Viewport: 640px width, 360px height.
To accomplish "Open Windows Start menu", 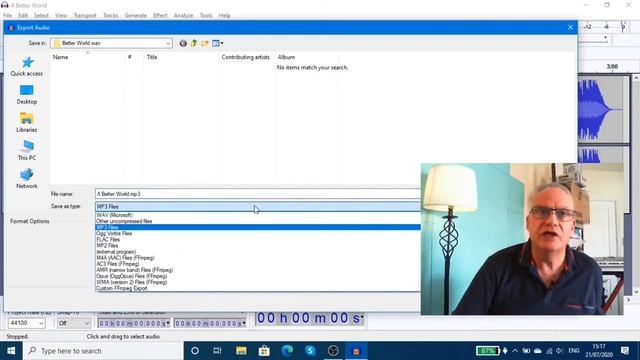I will click(x=11, y=351).
